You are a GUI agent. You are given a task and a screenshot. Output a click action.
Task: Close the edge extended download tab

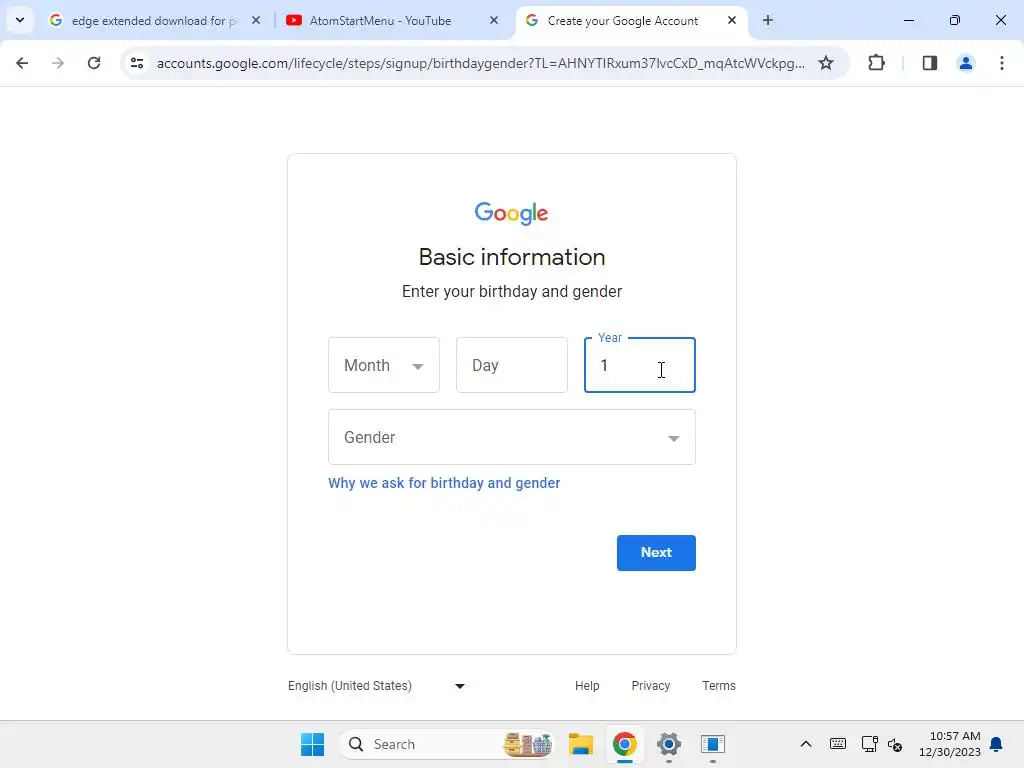pyautogui.click(x=256, y=20)
